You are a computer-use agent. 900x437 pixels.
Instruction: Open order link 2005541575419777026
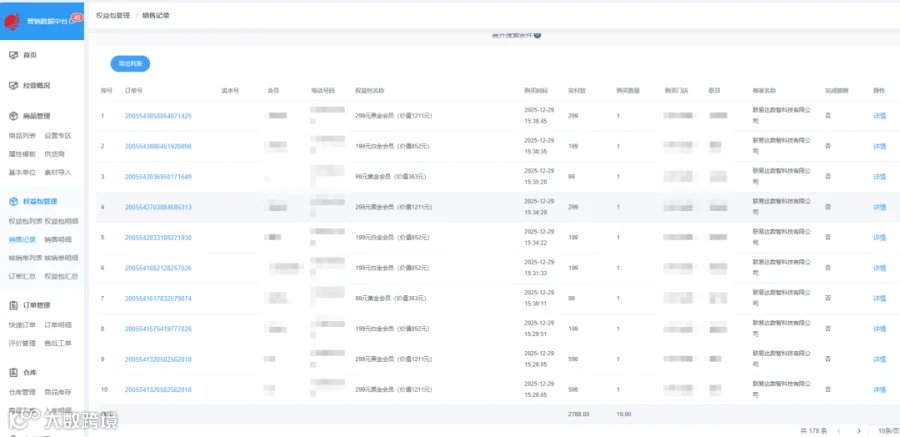[x=158, y=329]
